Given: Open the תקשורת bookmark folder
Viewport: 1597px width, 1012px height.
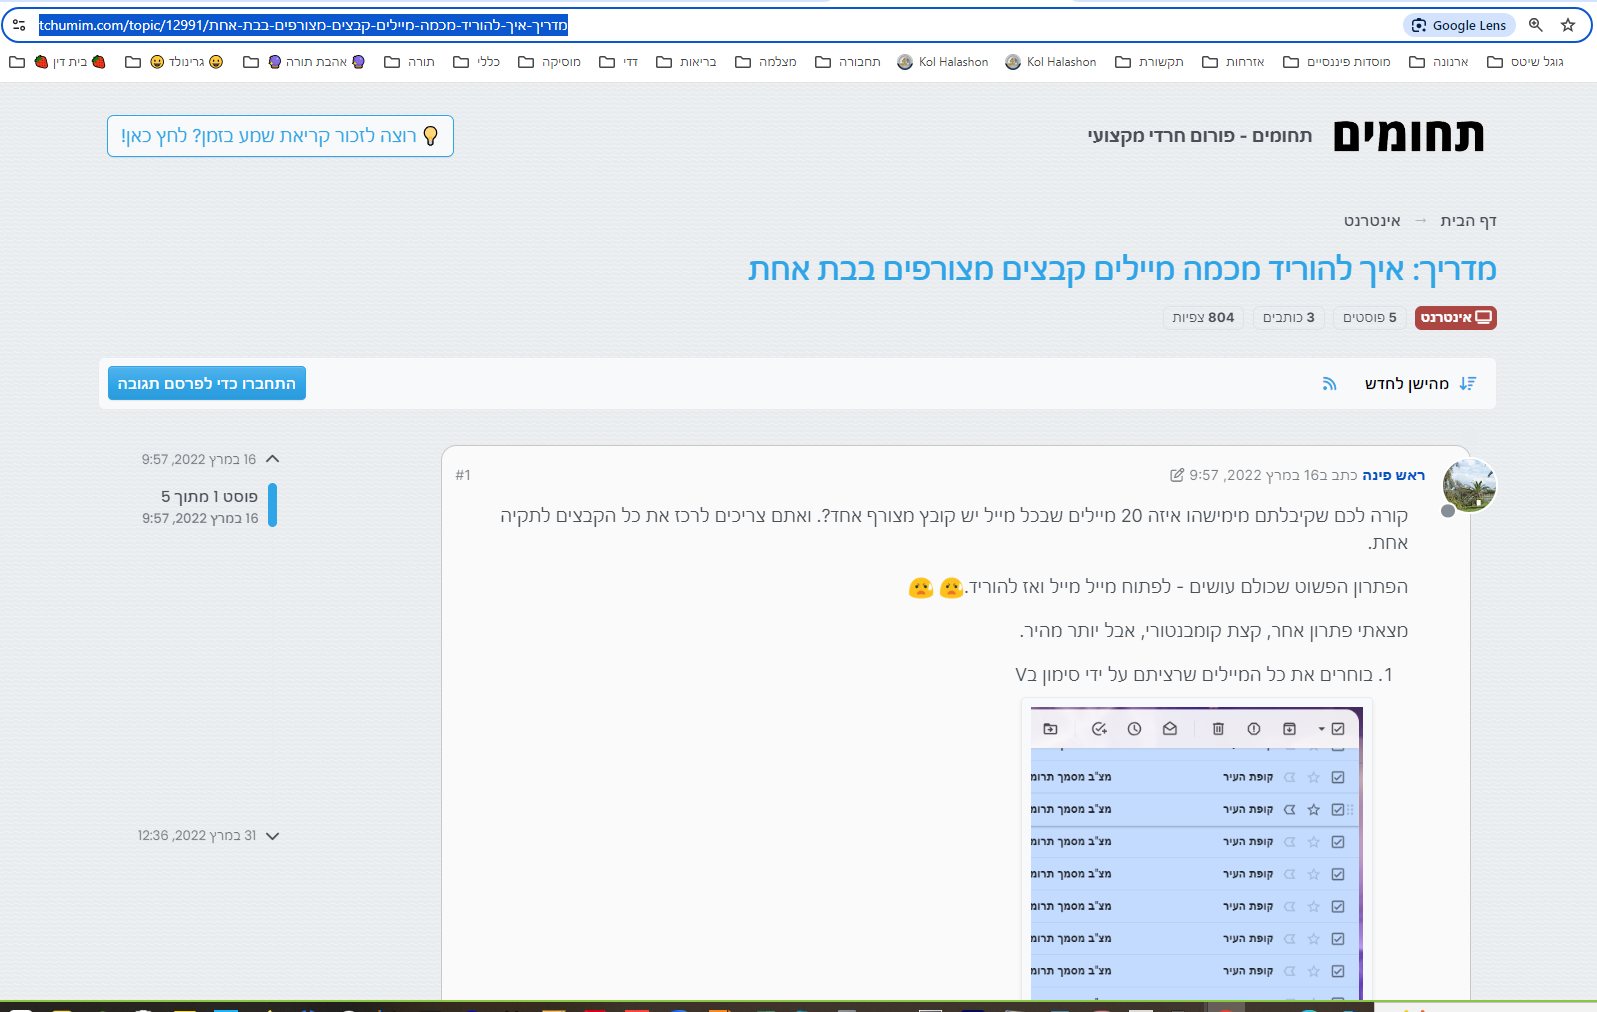Looking at the screenshot, I should click(x=1149, y=62).
